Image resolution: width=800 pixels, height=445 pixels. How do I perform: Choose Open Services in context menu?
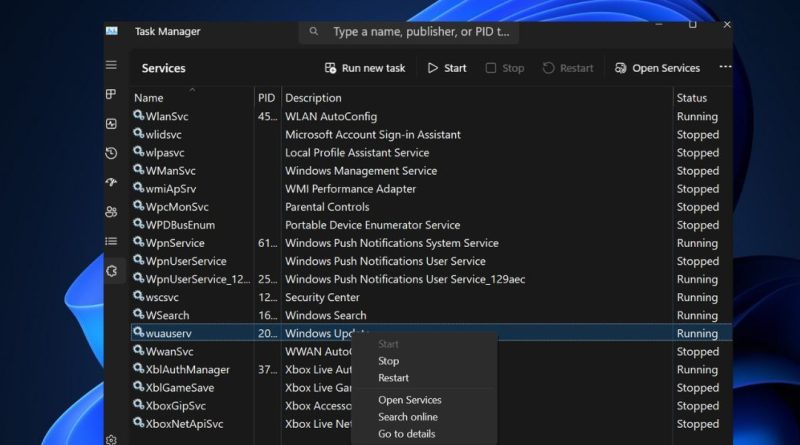(410, 400)
